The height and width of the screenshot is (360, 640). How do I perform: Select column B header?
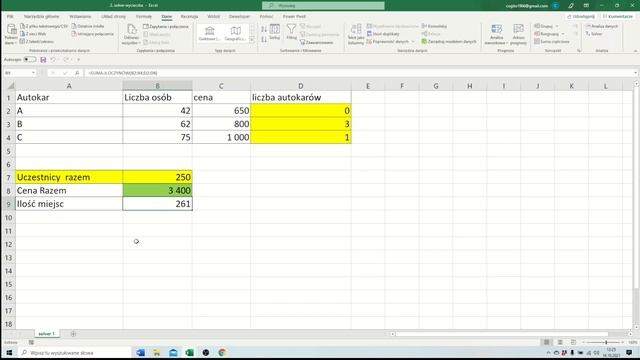158,86
